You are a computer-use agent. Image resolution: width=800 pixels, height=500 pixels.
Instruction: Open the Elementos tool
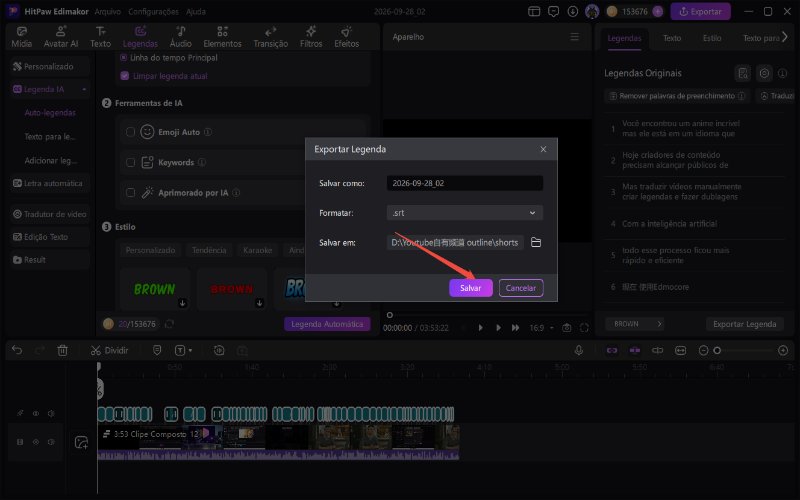pos(222,37)
